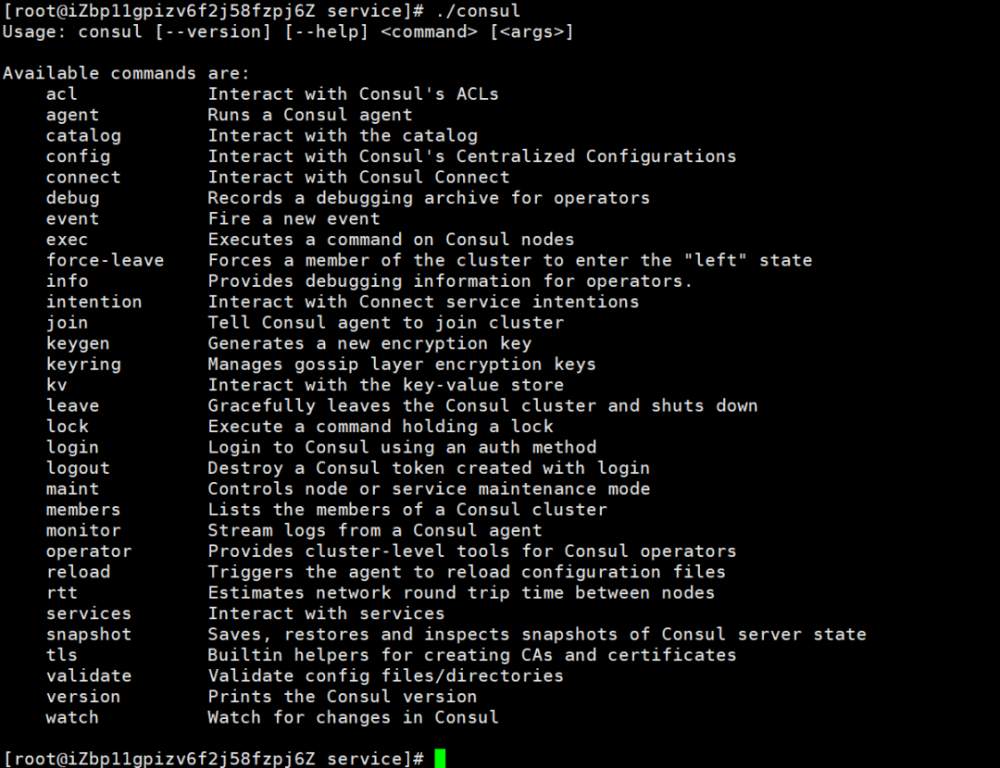Click the 'Available commands are:' heading
This screenshot has height=768, width=1000.
click(126, 73)
